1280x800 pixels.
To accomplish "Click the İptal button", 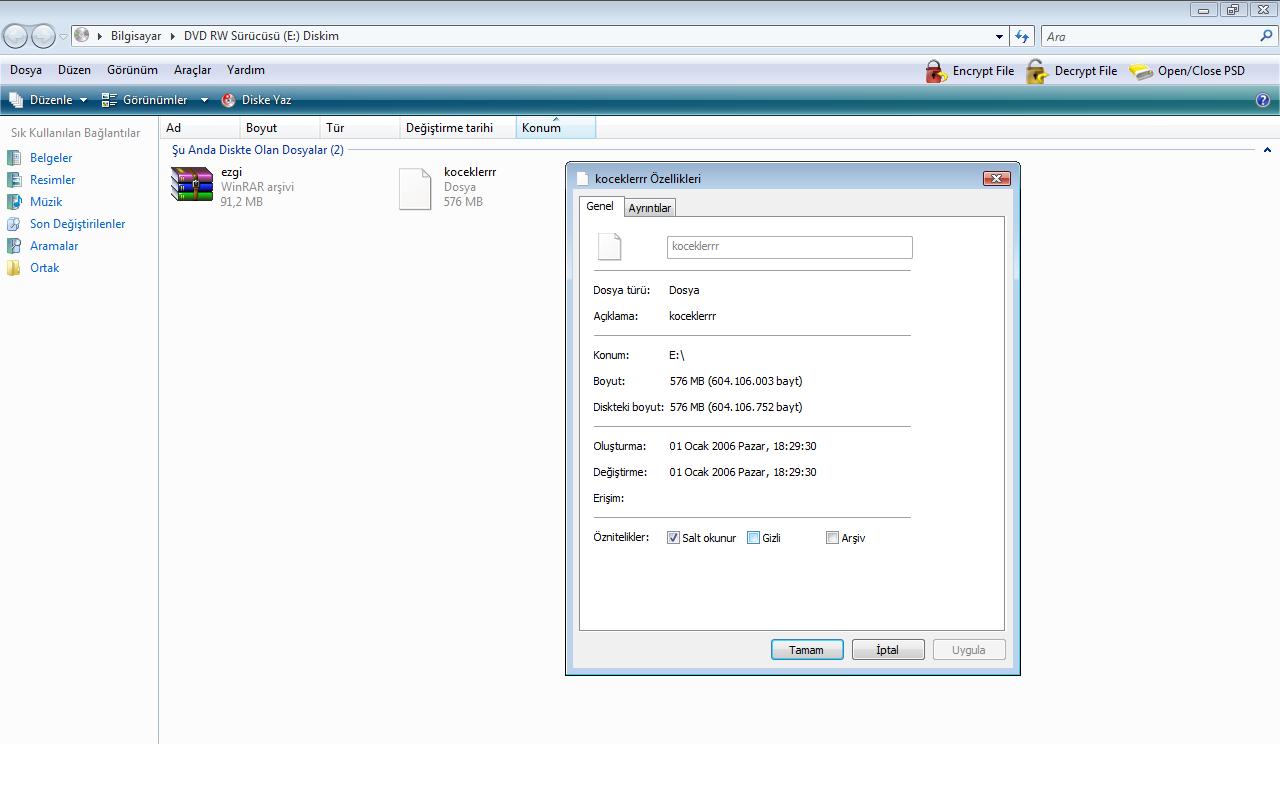I will (x=888, y=650).
